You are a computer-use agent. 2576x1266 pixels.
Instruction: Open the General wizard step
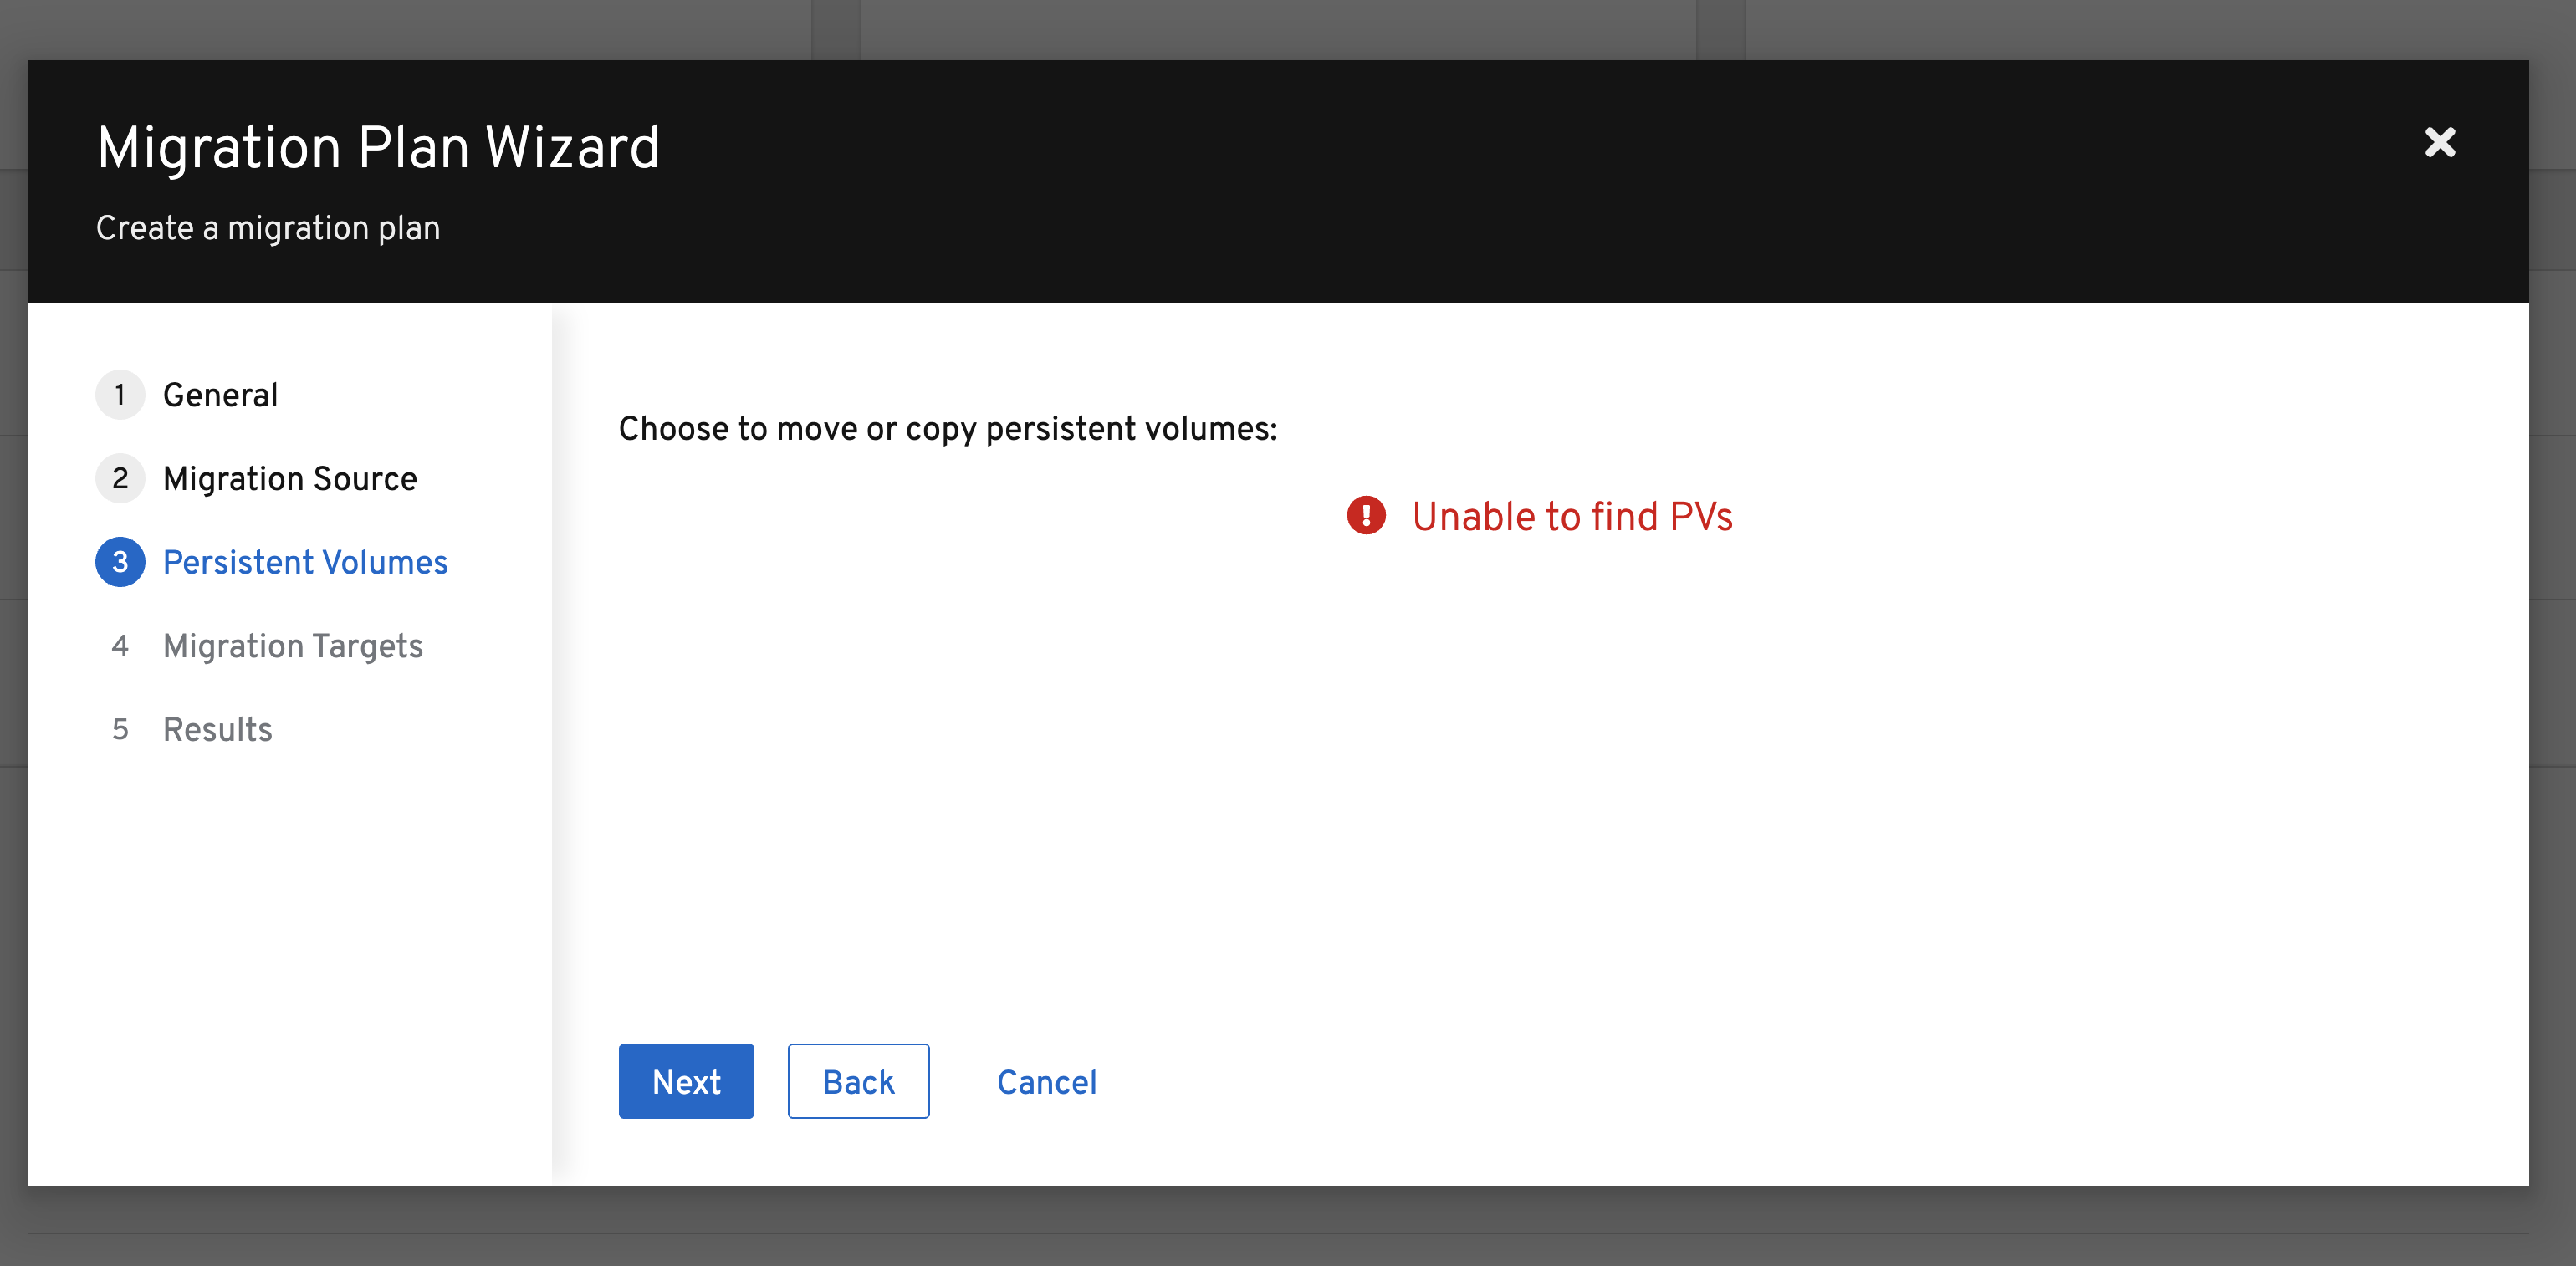pos(220,394)
